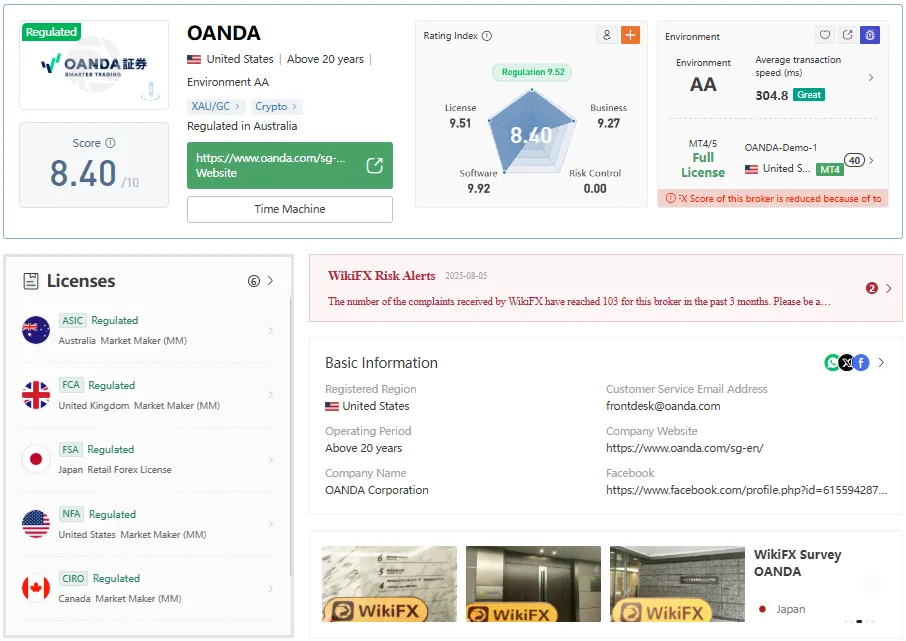
Task: Click the MT4 green badge
Action: pos(830,169)
